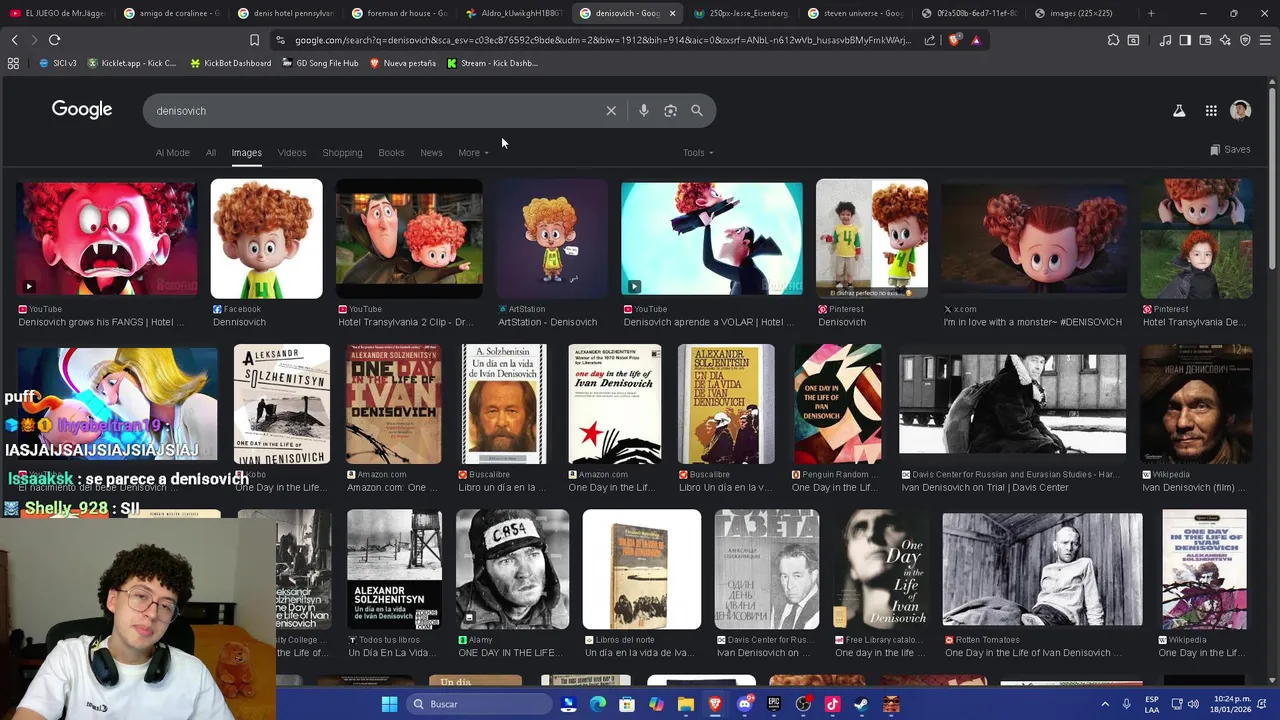Switch to the Videos tab

point(292,153)
